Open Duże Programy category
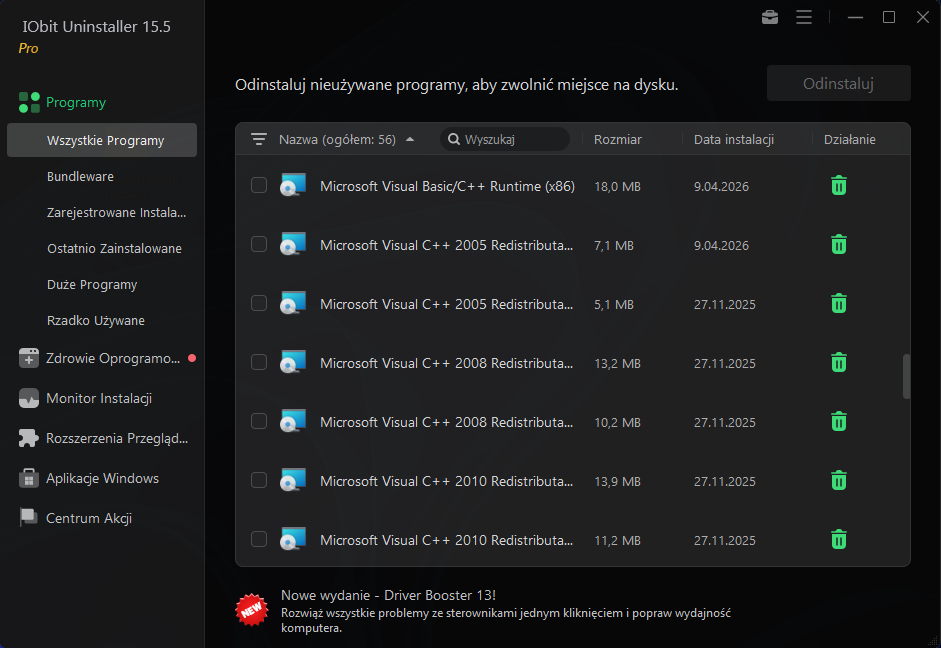Image resolution: width=941 pixels, height=648 pixels. [92, 284]
